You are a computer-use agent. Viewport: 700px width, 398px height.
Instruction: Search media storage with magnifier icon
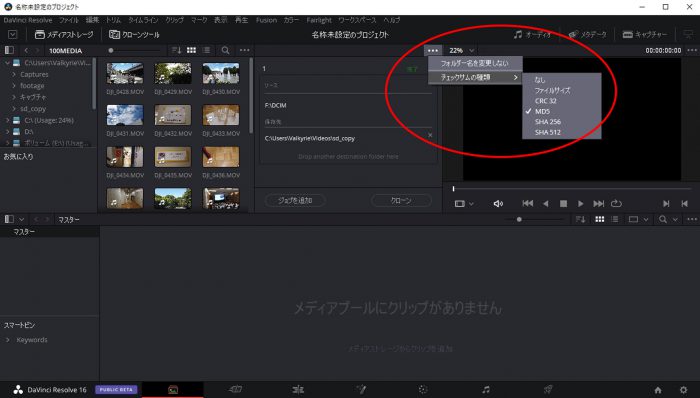(225, 50)
